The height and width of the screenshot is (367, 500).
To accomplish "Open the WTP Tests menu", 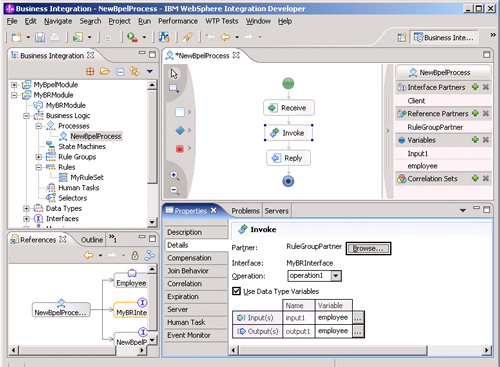I will 222,21.
